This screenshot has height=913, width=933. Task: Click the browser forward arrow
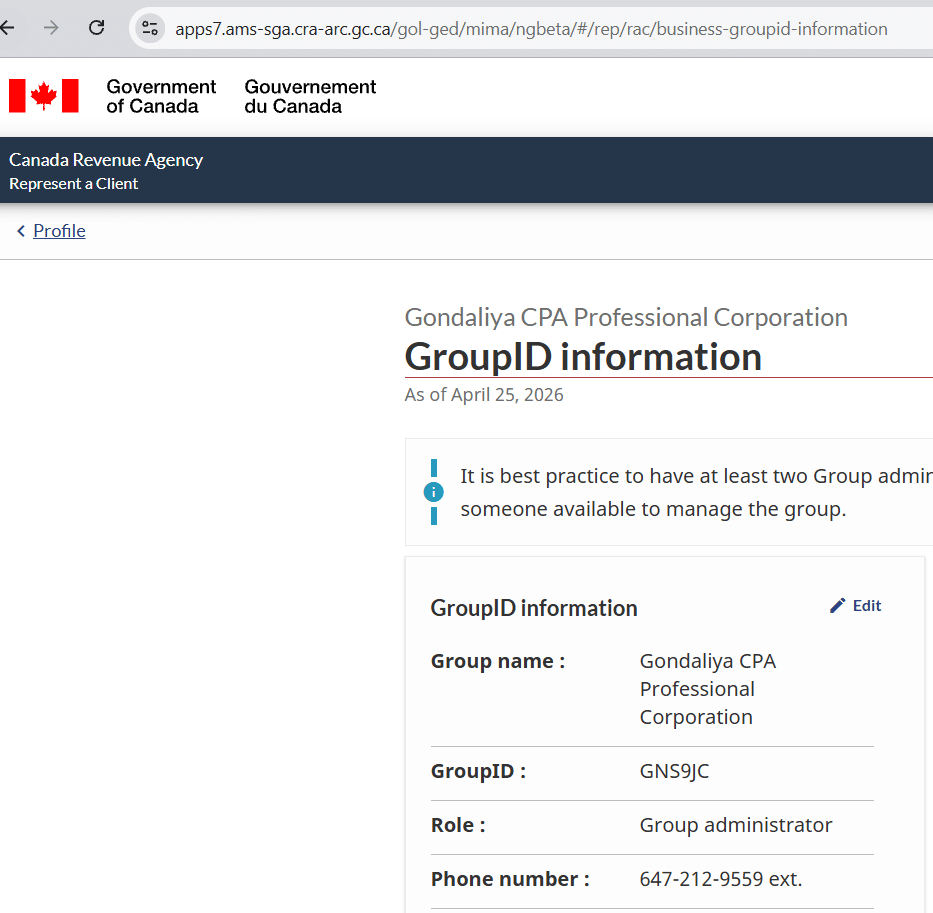[x=51, y=27]
